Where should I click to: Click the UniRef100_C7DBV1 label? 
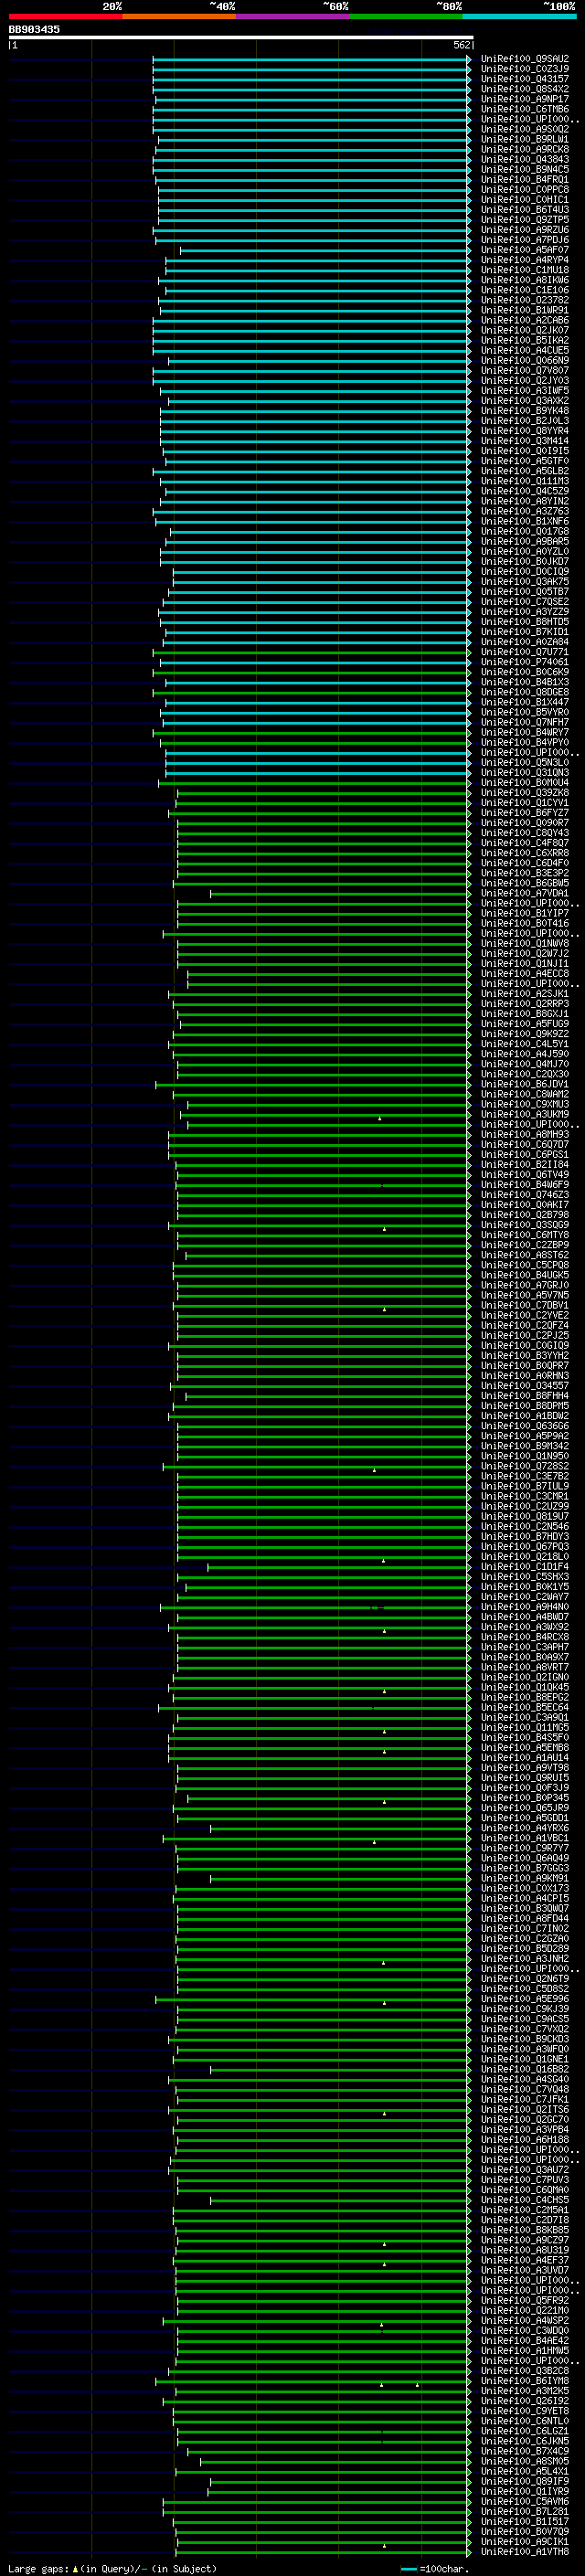[525, 1305]
